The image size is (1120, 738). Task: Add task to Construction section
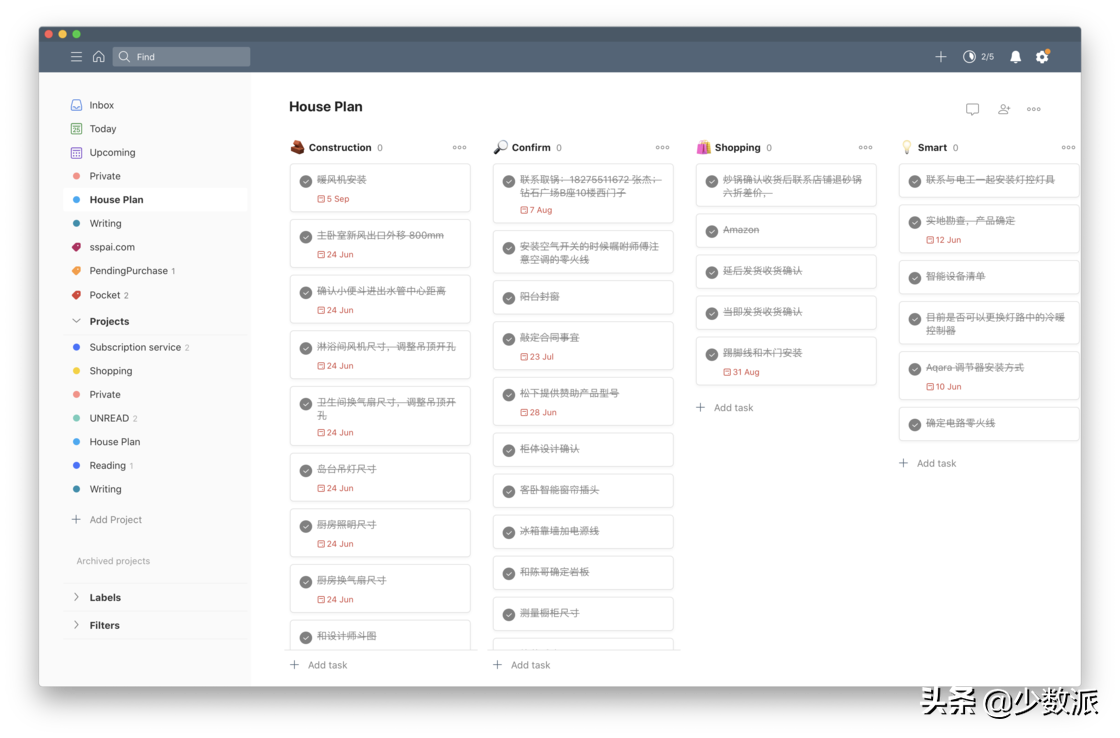click(319, 665)
